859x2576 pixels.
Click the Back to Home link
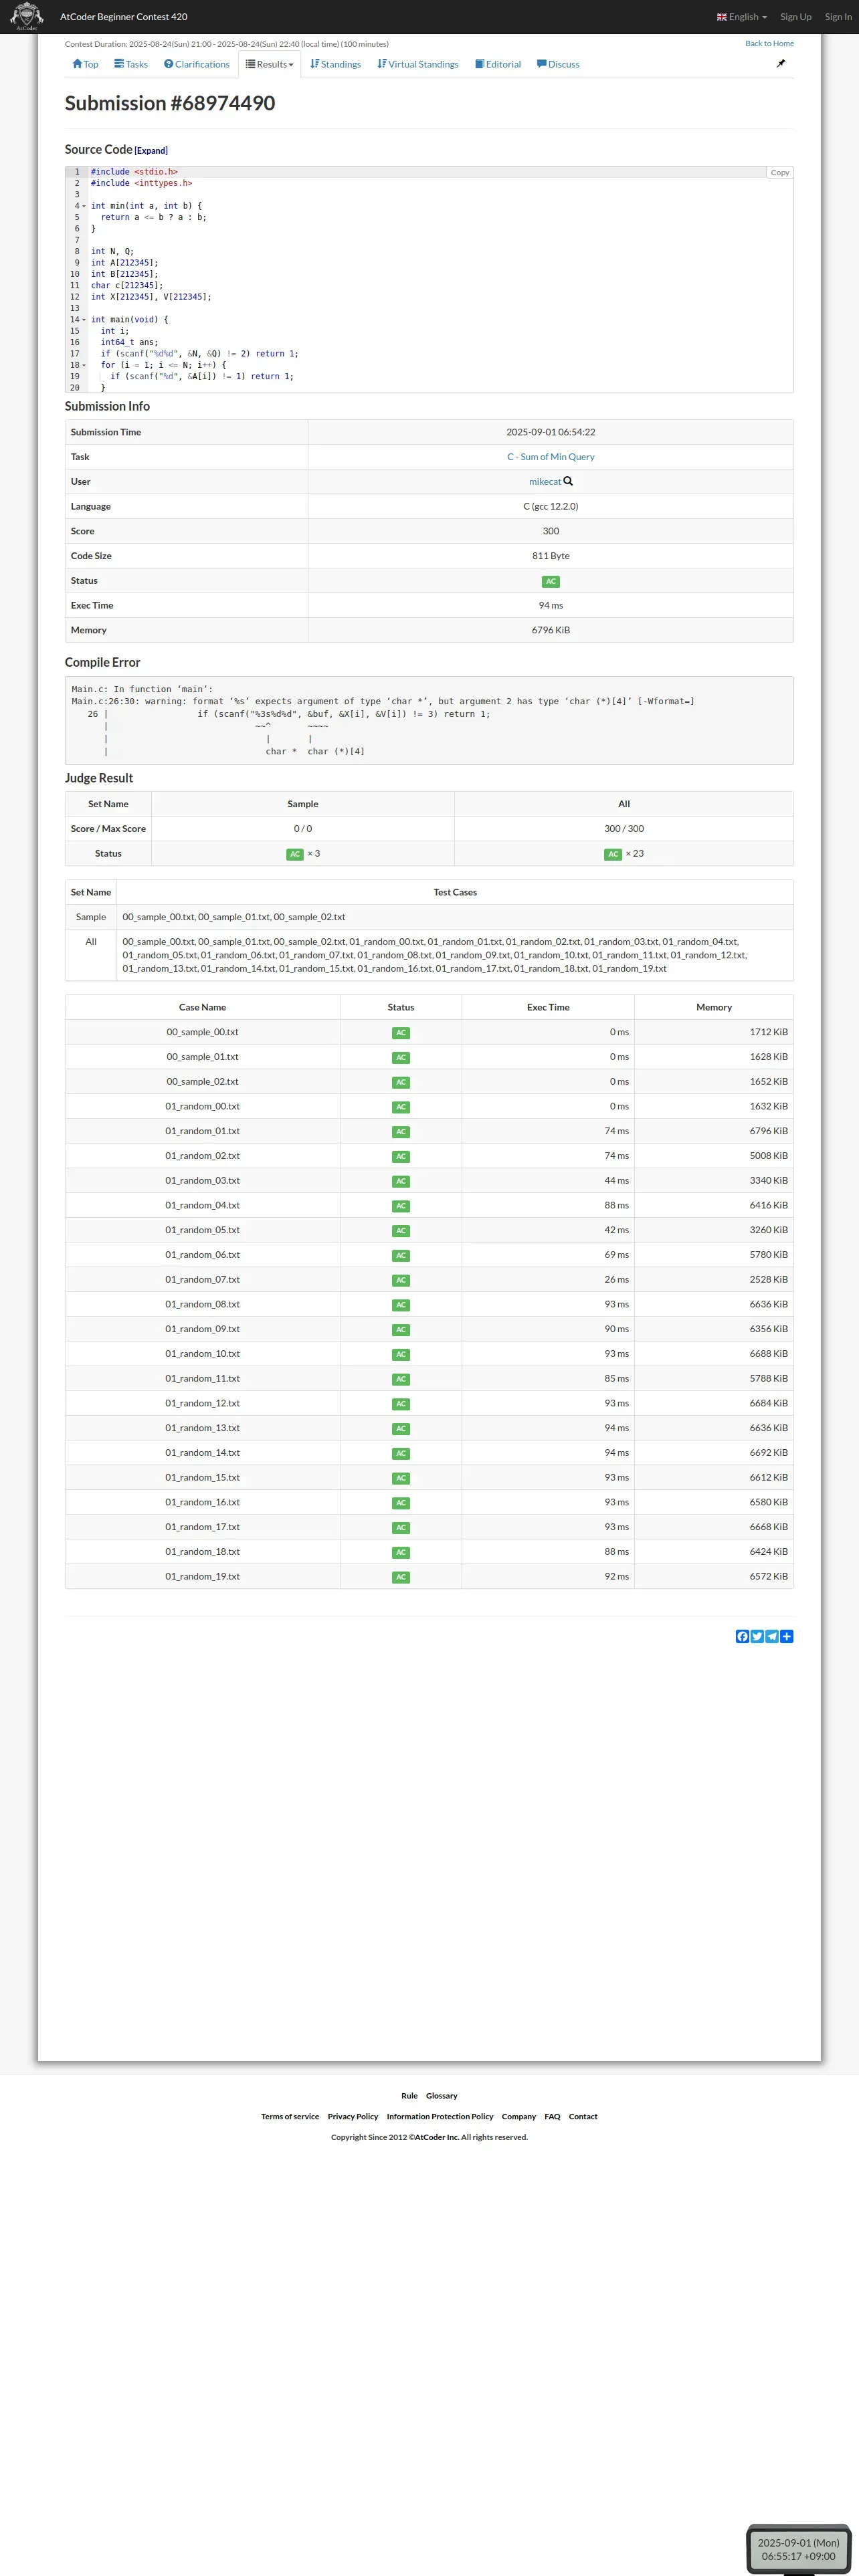[x=769, y=44]
